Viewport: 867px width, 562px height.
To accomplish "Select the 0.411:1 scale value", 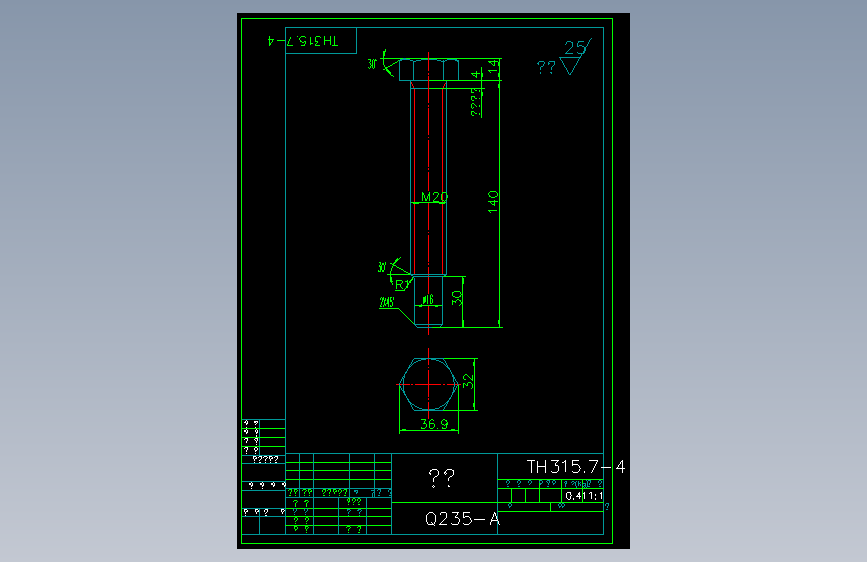I will pyautogui.click(x=584, y=496).
